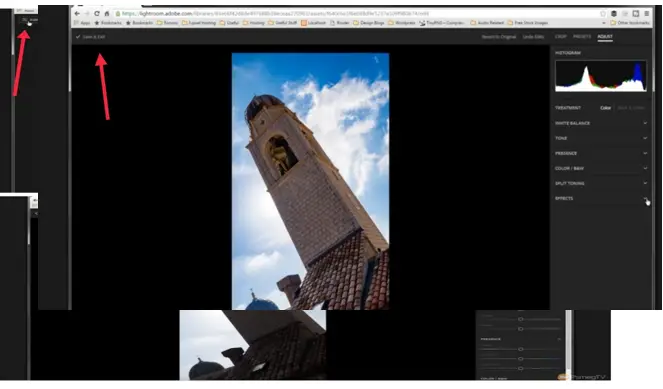Reload the Lightroom page
Viewport: 663px width, 389px height.
96,14
